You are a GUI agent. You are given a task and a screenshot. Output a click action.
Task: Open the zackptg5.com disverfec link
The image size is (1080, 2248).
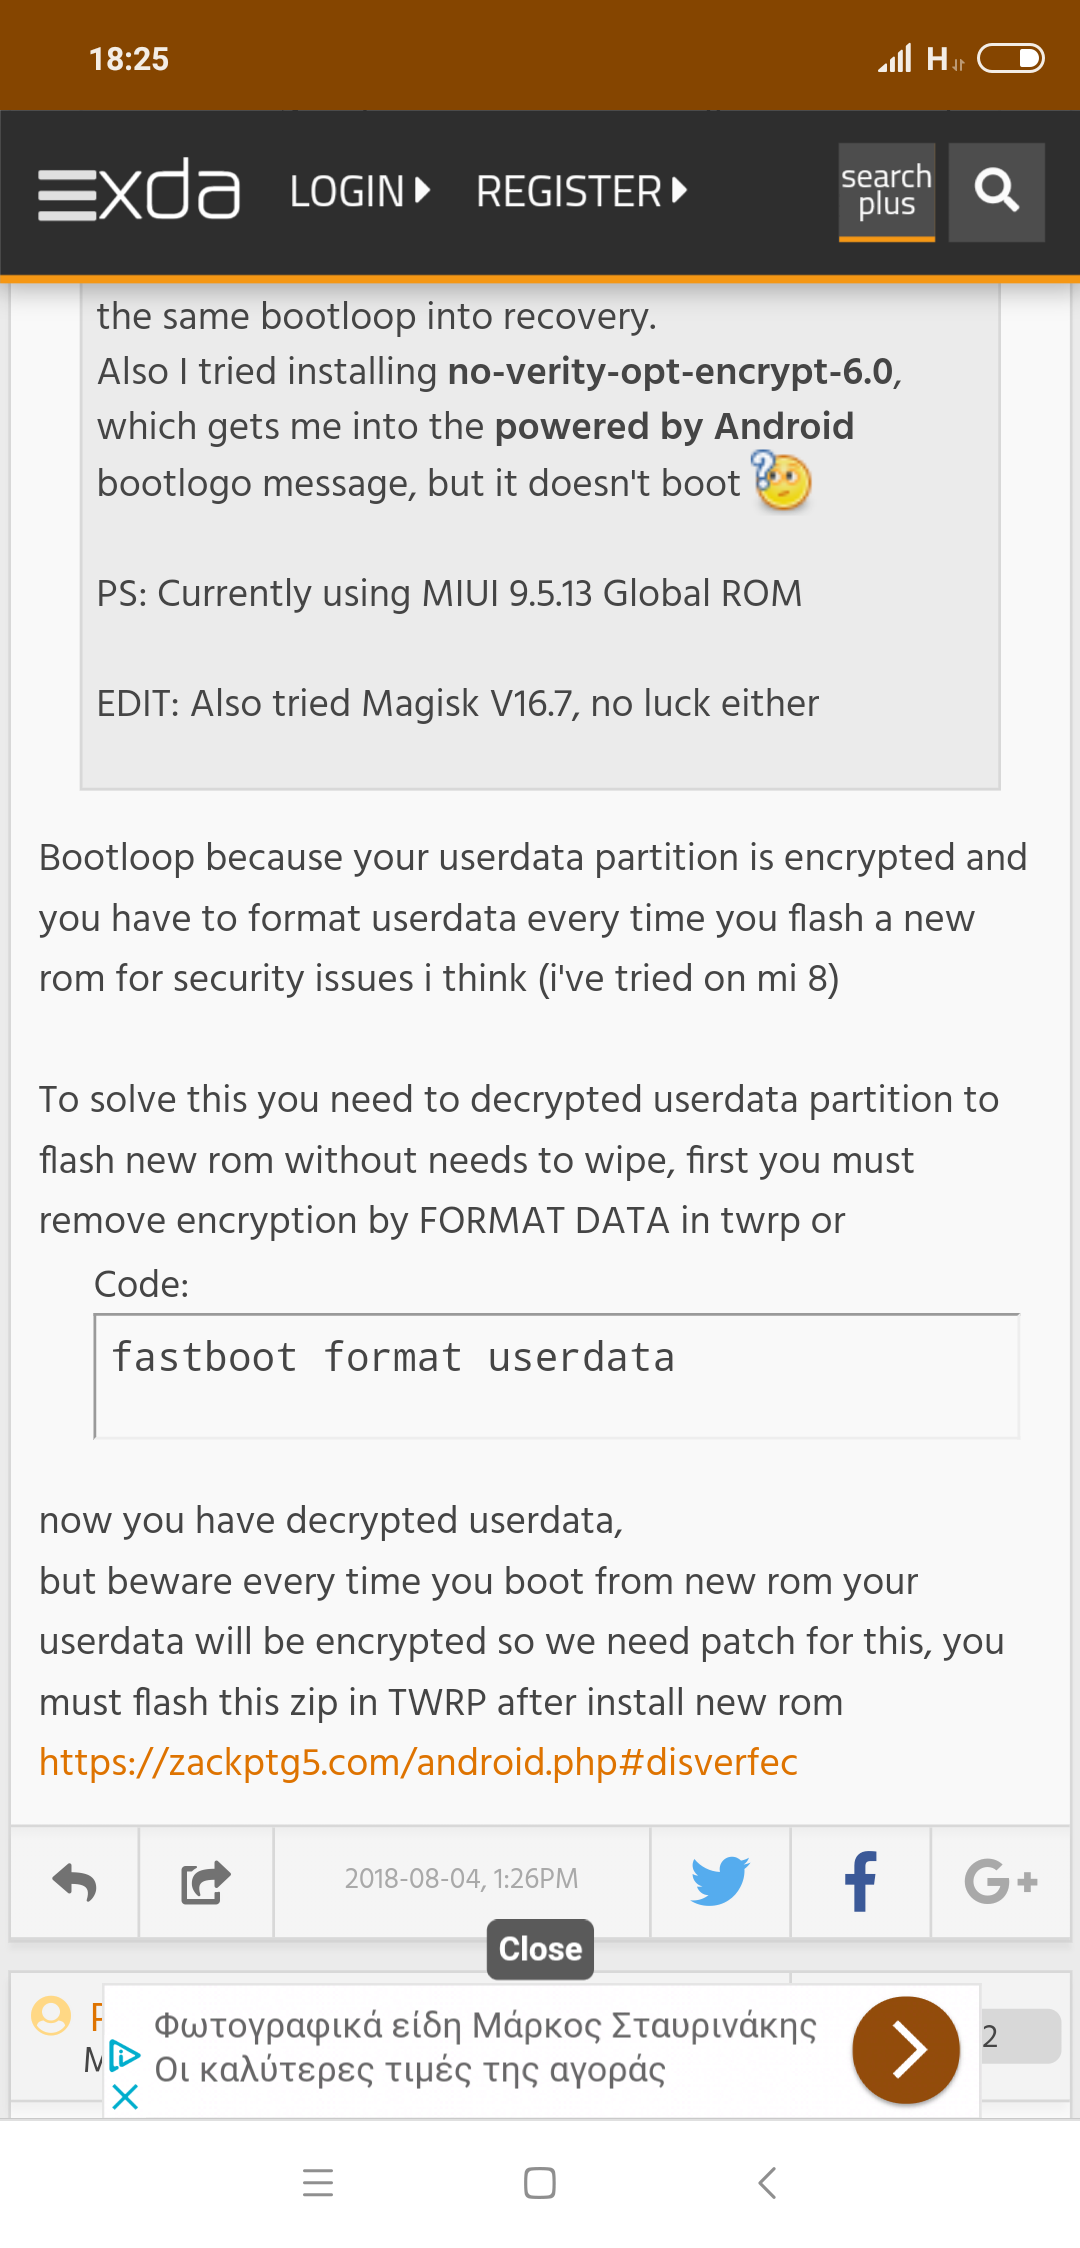[418, 1762]
